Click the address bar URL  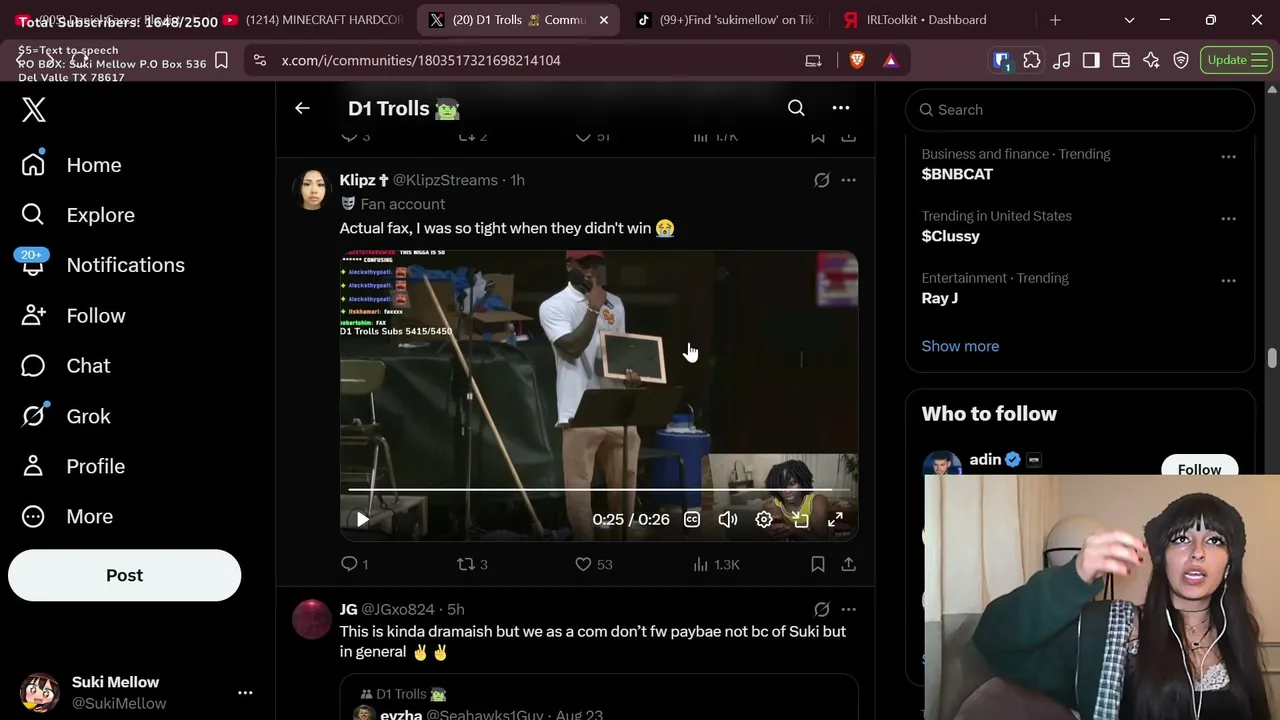(421, 60)
